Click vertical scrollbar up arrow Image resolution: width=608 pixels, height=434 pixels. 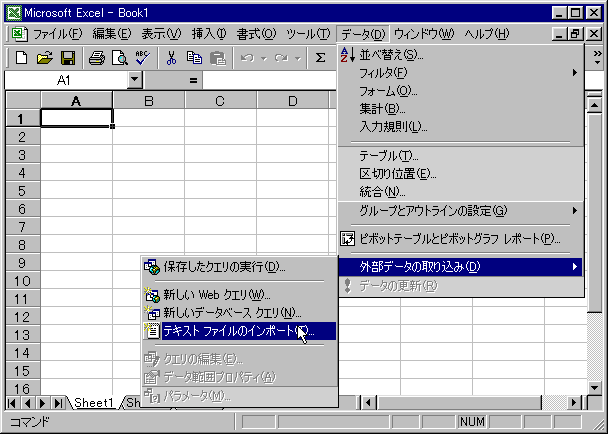click(x=594, y=105)
